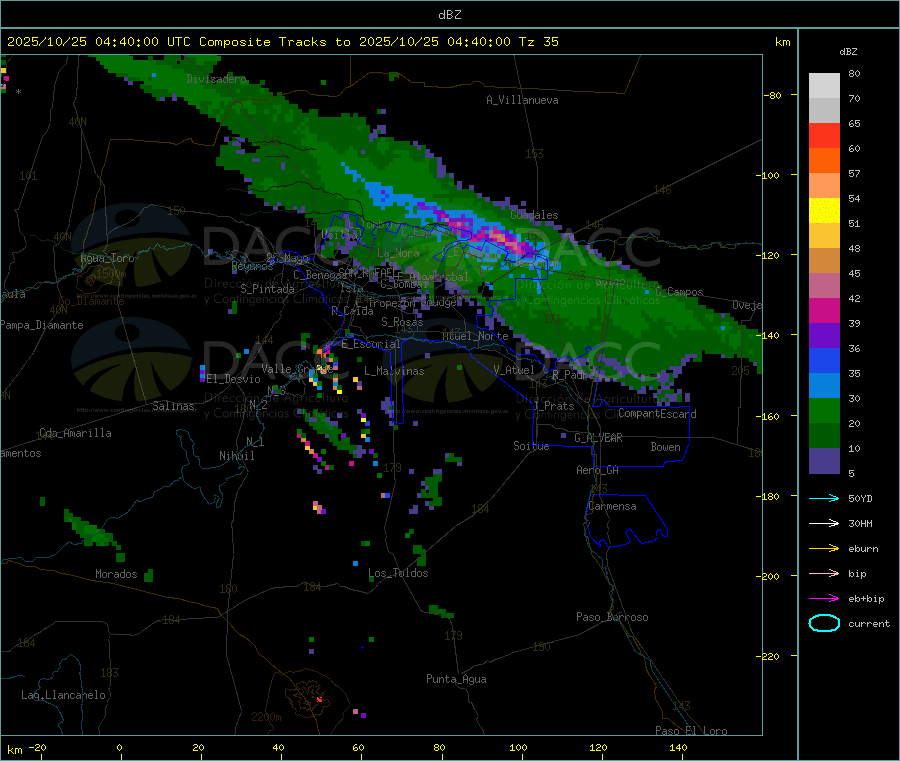Click the 'G_Campos' map label
This screenshot has width=900, height=761.
pyautogui.click(x=680, y=293)
